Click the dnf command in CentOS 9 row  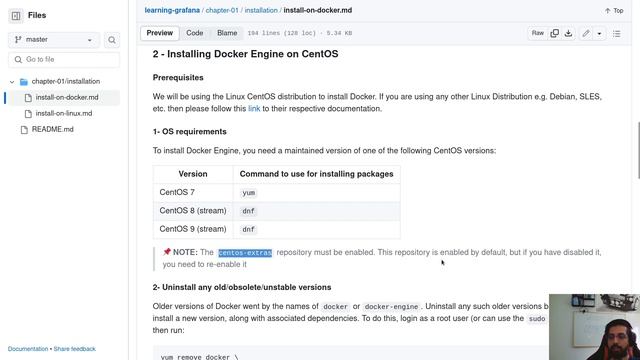[248, 230]
